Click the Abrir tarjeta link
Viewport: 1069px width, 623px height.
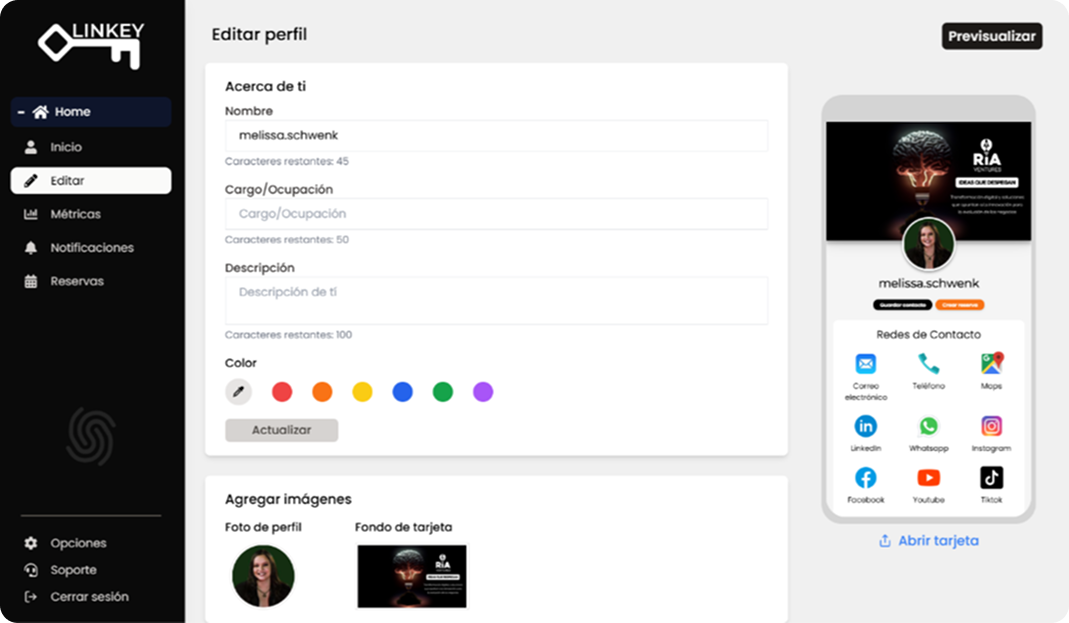click(928, 541)
